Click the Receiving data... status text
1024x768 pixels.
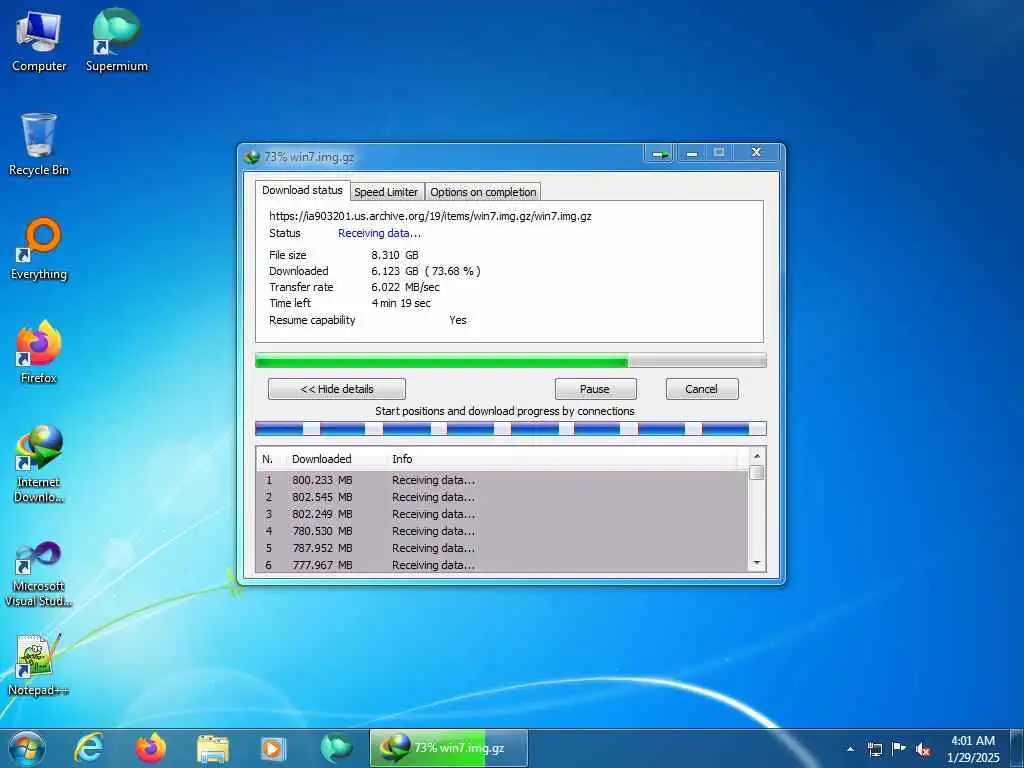(379, 233)
